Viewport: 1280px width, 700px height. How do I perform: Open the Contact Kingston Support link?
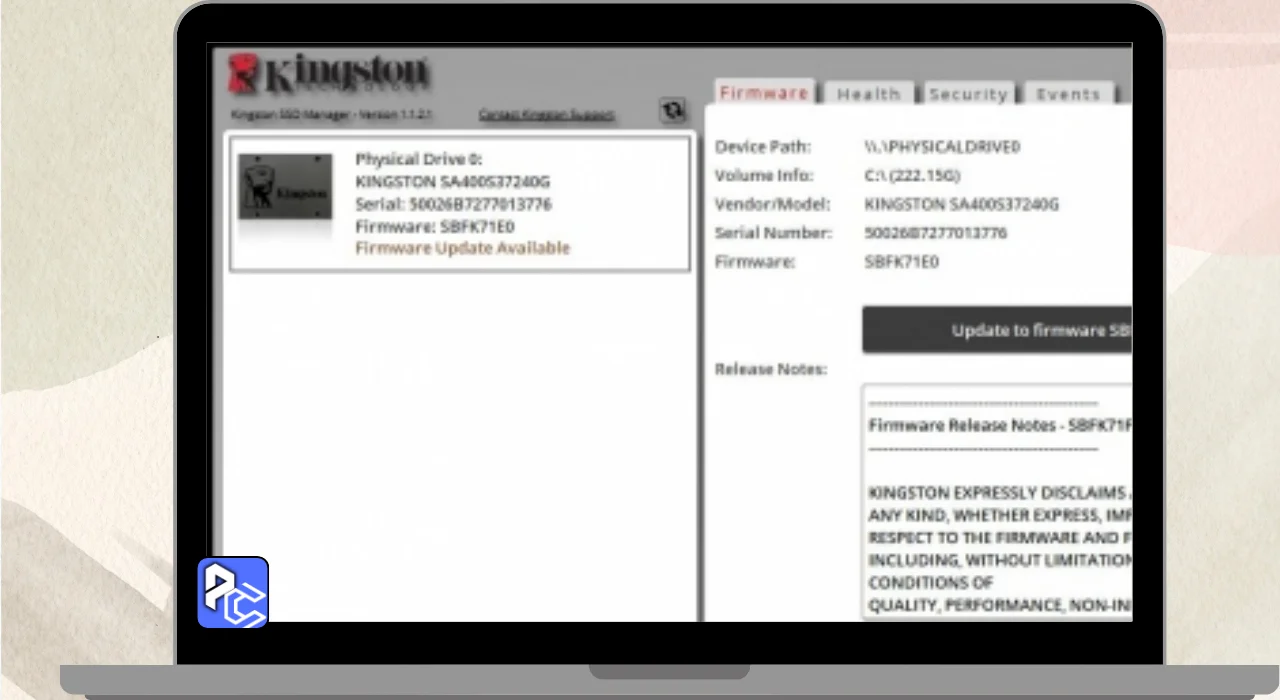click(546, 115)
